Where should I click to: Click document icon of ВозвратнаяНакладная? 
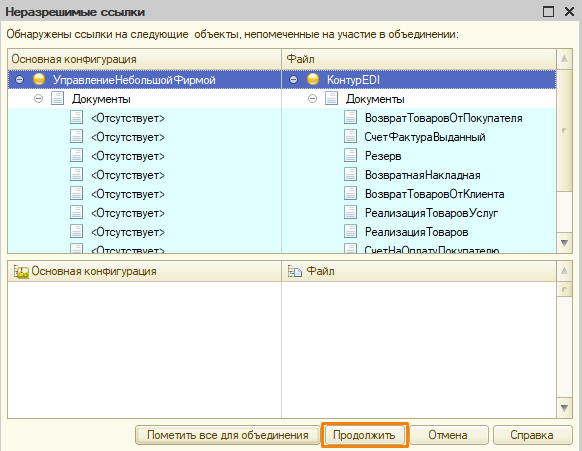pyautogui.click(x=350, y=174)
